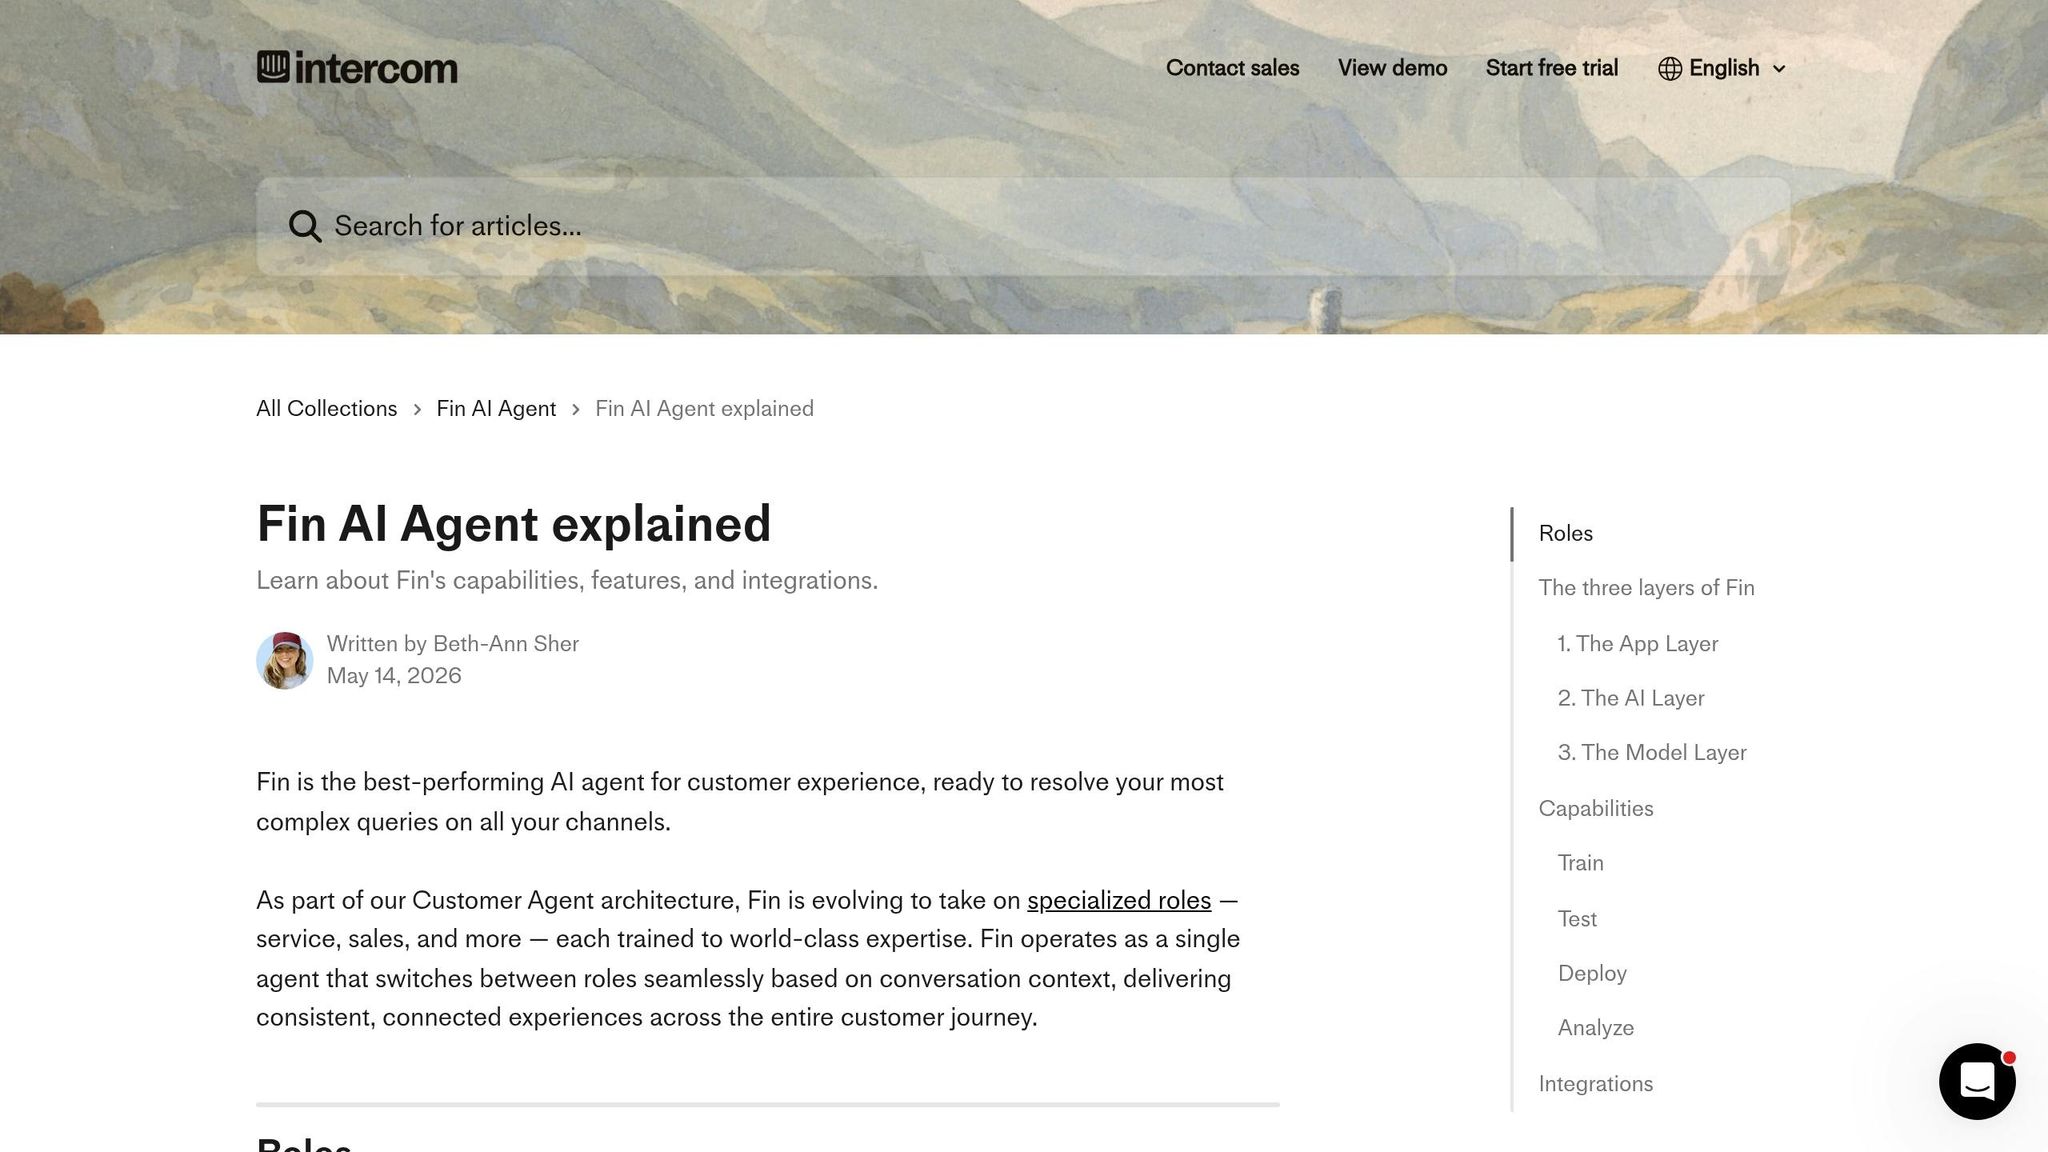Jump to 3. The Model Layer section
This screenshot has height=1152, width=2048.
click(1651, 752)
